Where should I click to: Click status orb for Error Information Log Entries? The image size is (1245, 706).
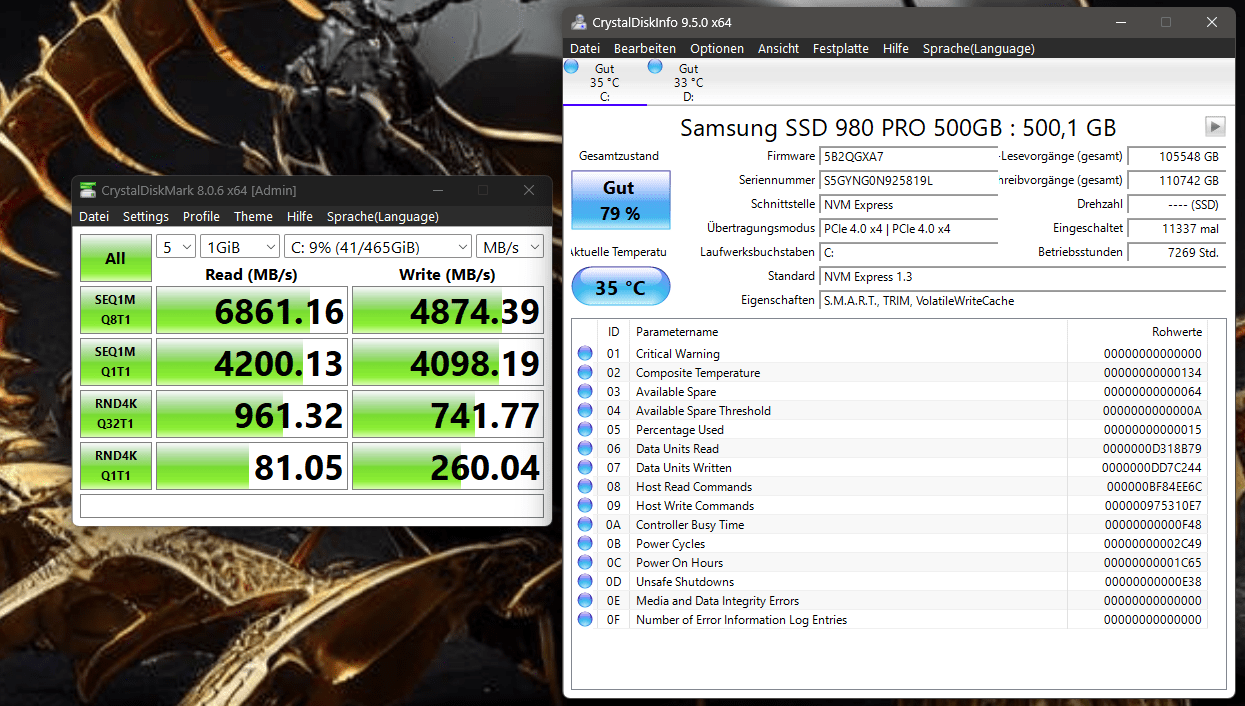[585, 619]
